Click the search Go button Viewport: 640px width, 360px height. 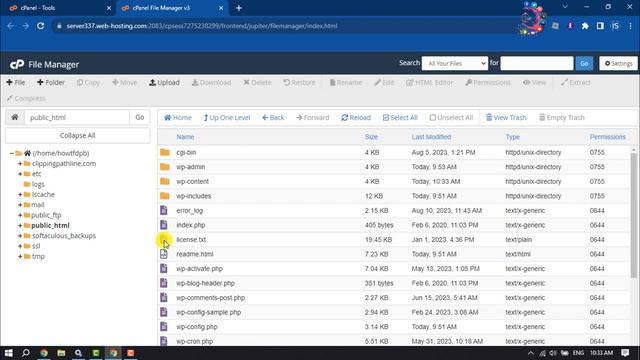point(584,63)
